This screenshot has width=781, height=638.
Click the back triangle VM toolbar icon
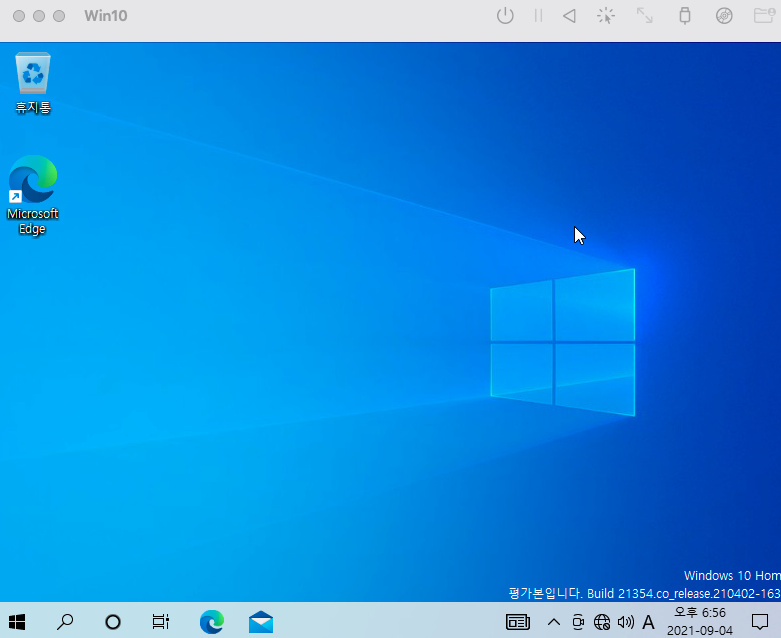(x=569, y=16)
